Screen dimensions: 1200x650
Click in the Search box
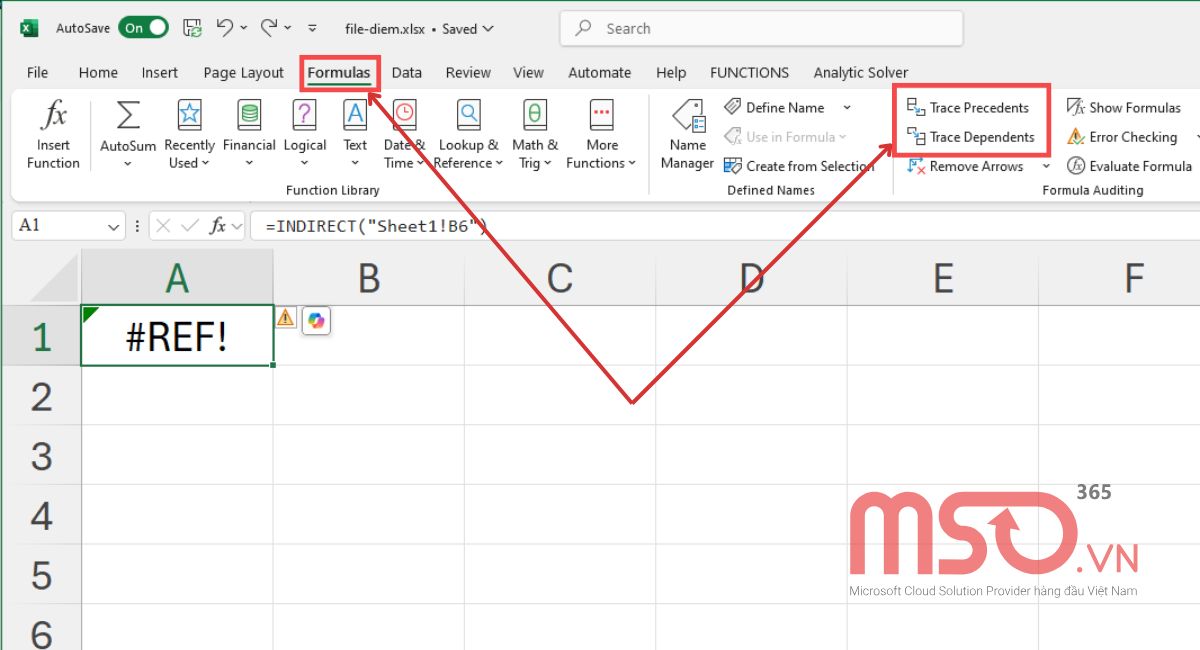coord(761,28)
